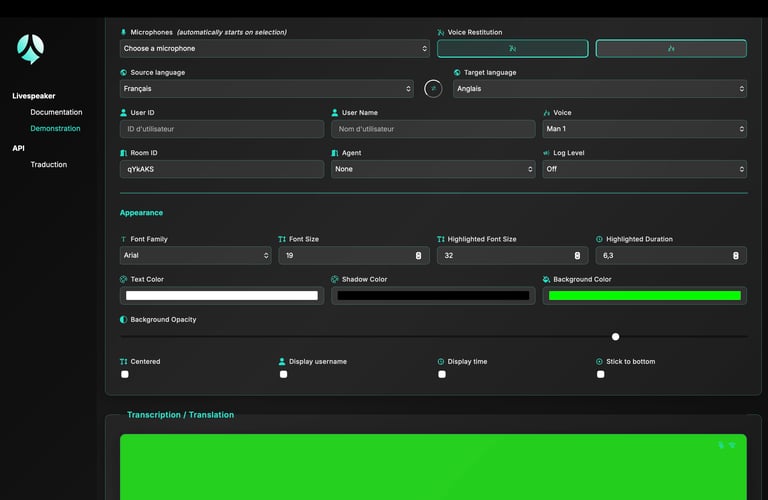
Task: Open the Source language dropdown showing Français
Action: click(x=267, y=89)
